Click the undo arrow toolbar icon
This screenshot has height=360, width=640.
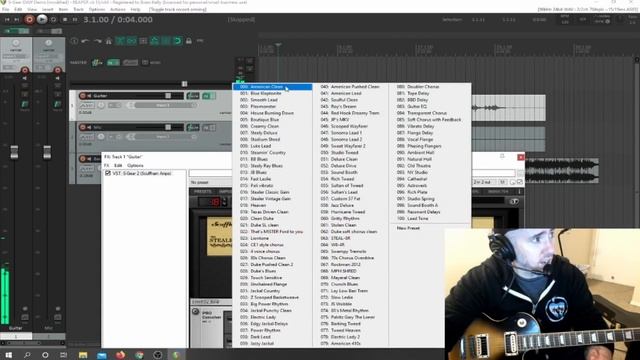pyautogui.click(x=85, y=41)
